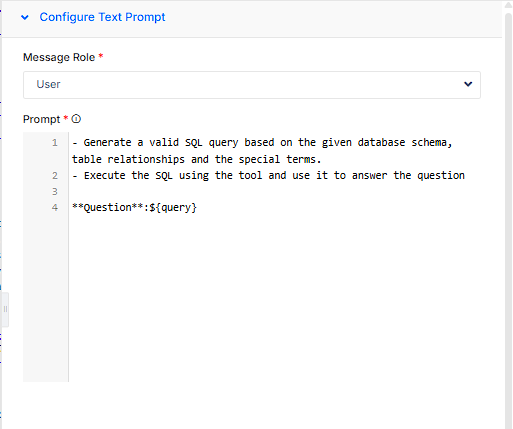
Task: Select line number 4 in editor gutter
Action: pos(55,208)
